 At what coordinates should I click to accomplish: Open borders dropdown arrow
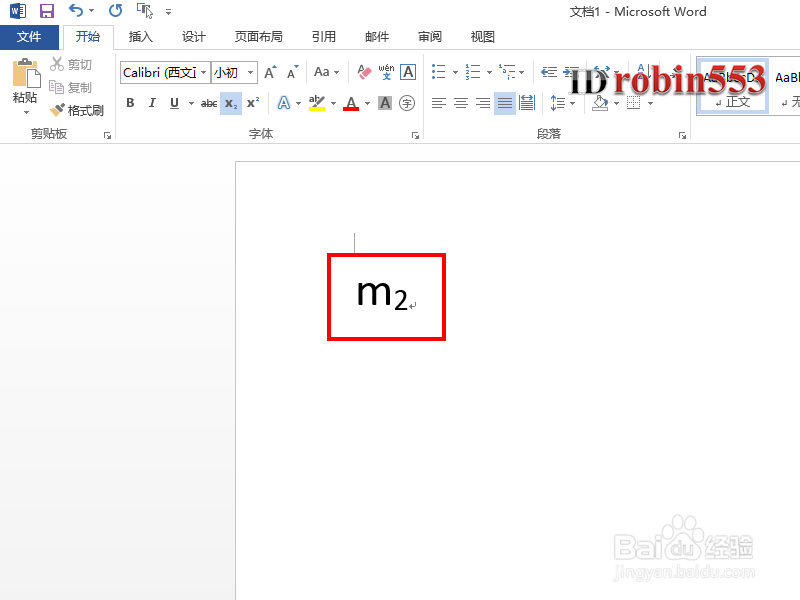pos(651,104)
